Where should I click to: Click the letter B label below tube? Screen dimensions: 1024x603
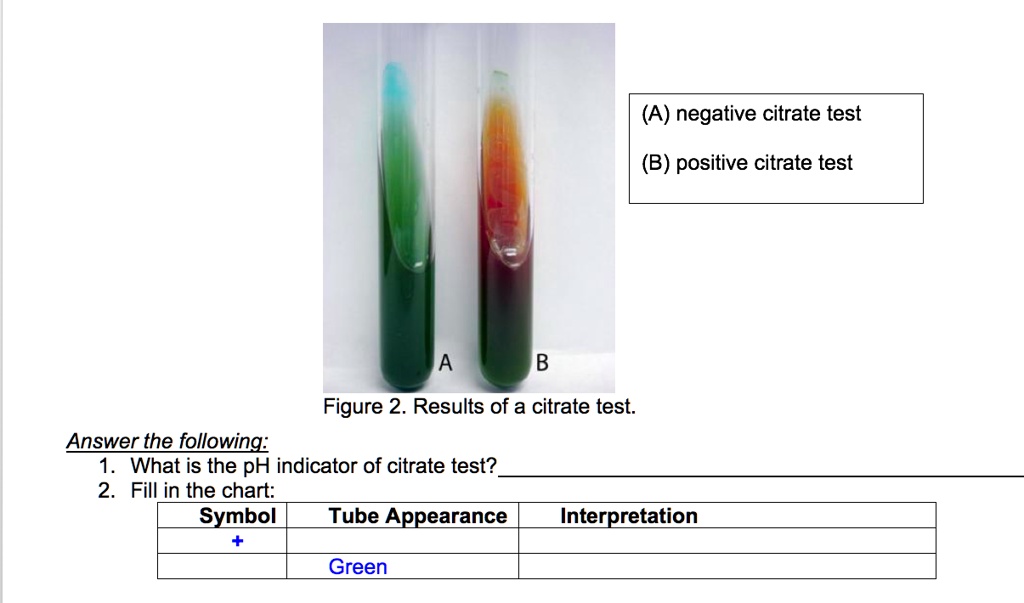coord(542,364)
